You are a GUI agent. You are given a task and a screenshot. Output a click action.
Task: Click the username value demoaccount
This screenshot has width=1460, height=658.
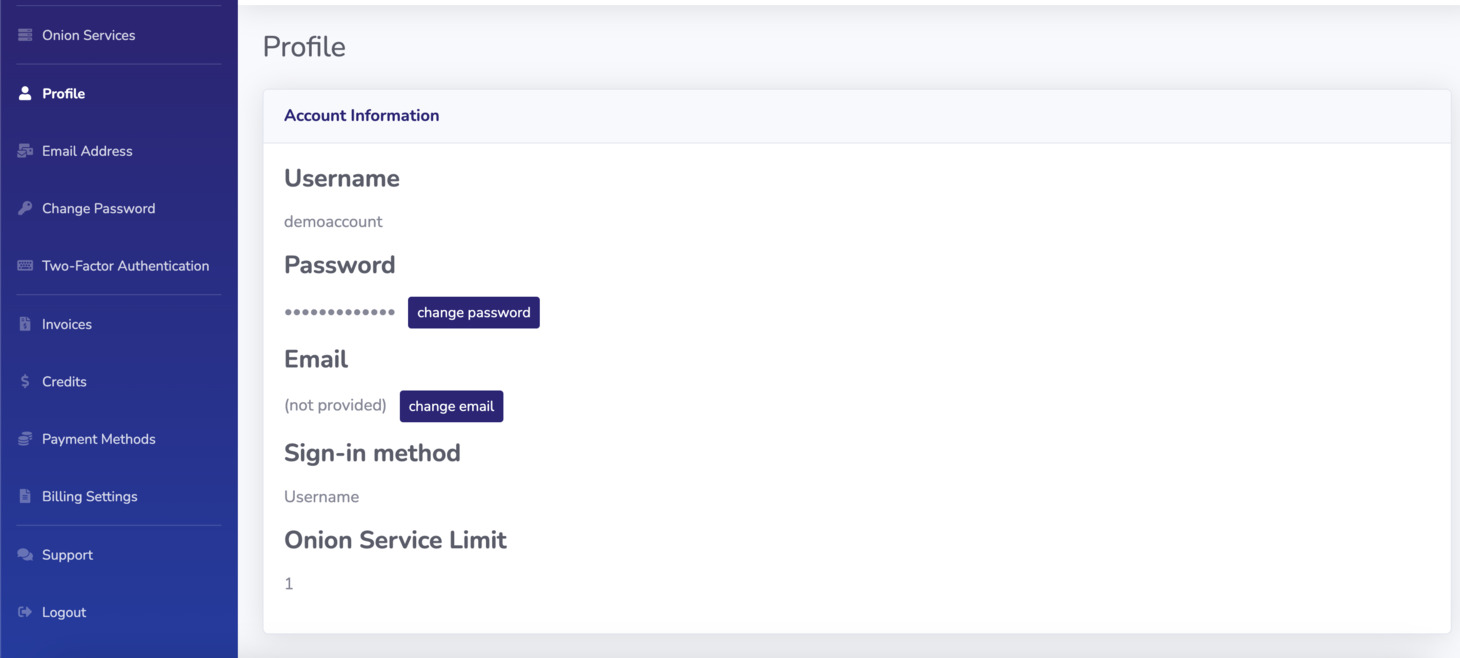[x=333, y=222]
